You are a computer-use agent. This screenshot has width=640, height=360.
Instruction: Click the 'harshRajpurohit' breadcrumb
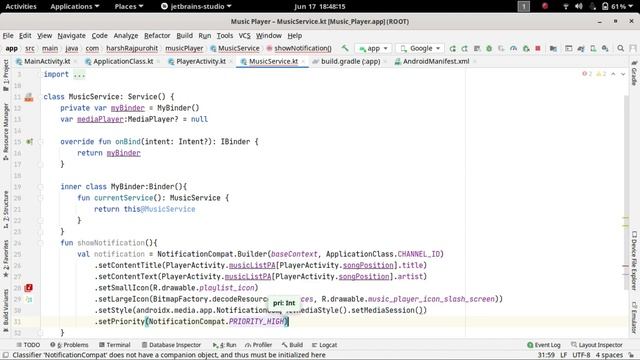pos(132,48)
